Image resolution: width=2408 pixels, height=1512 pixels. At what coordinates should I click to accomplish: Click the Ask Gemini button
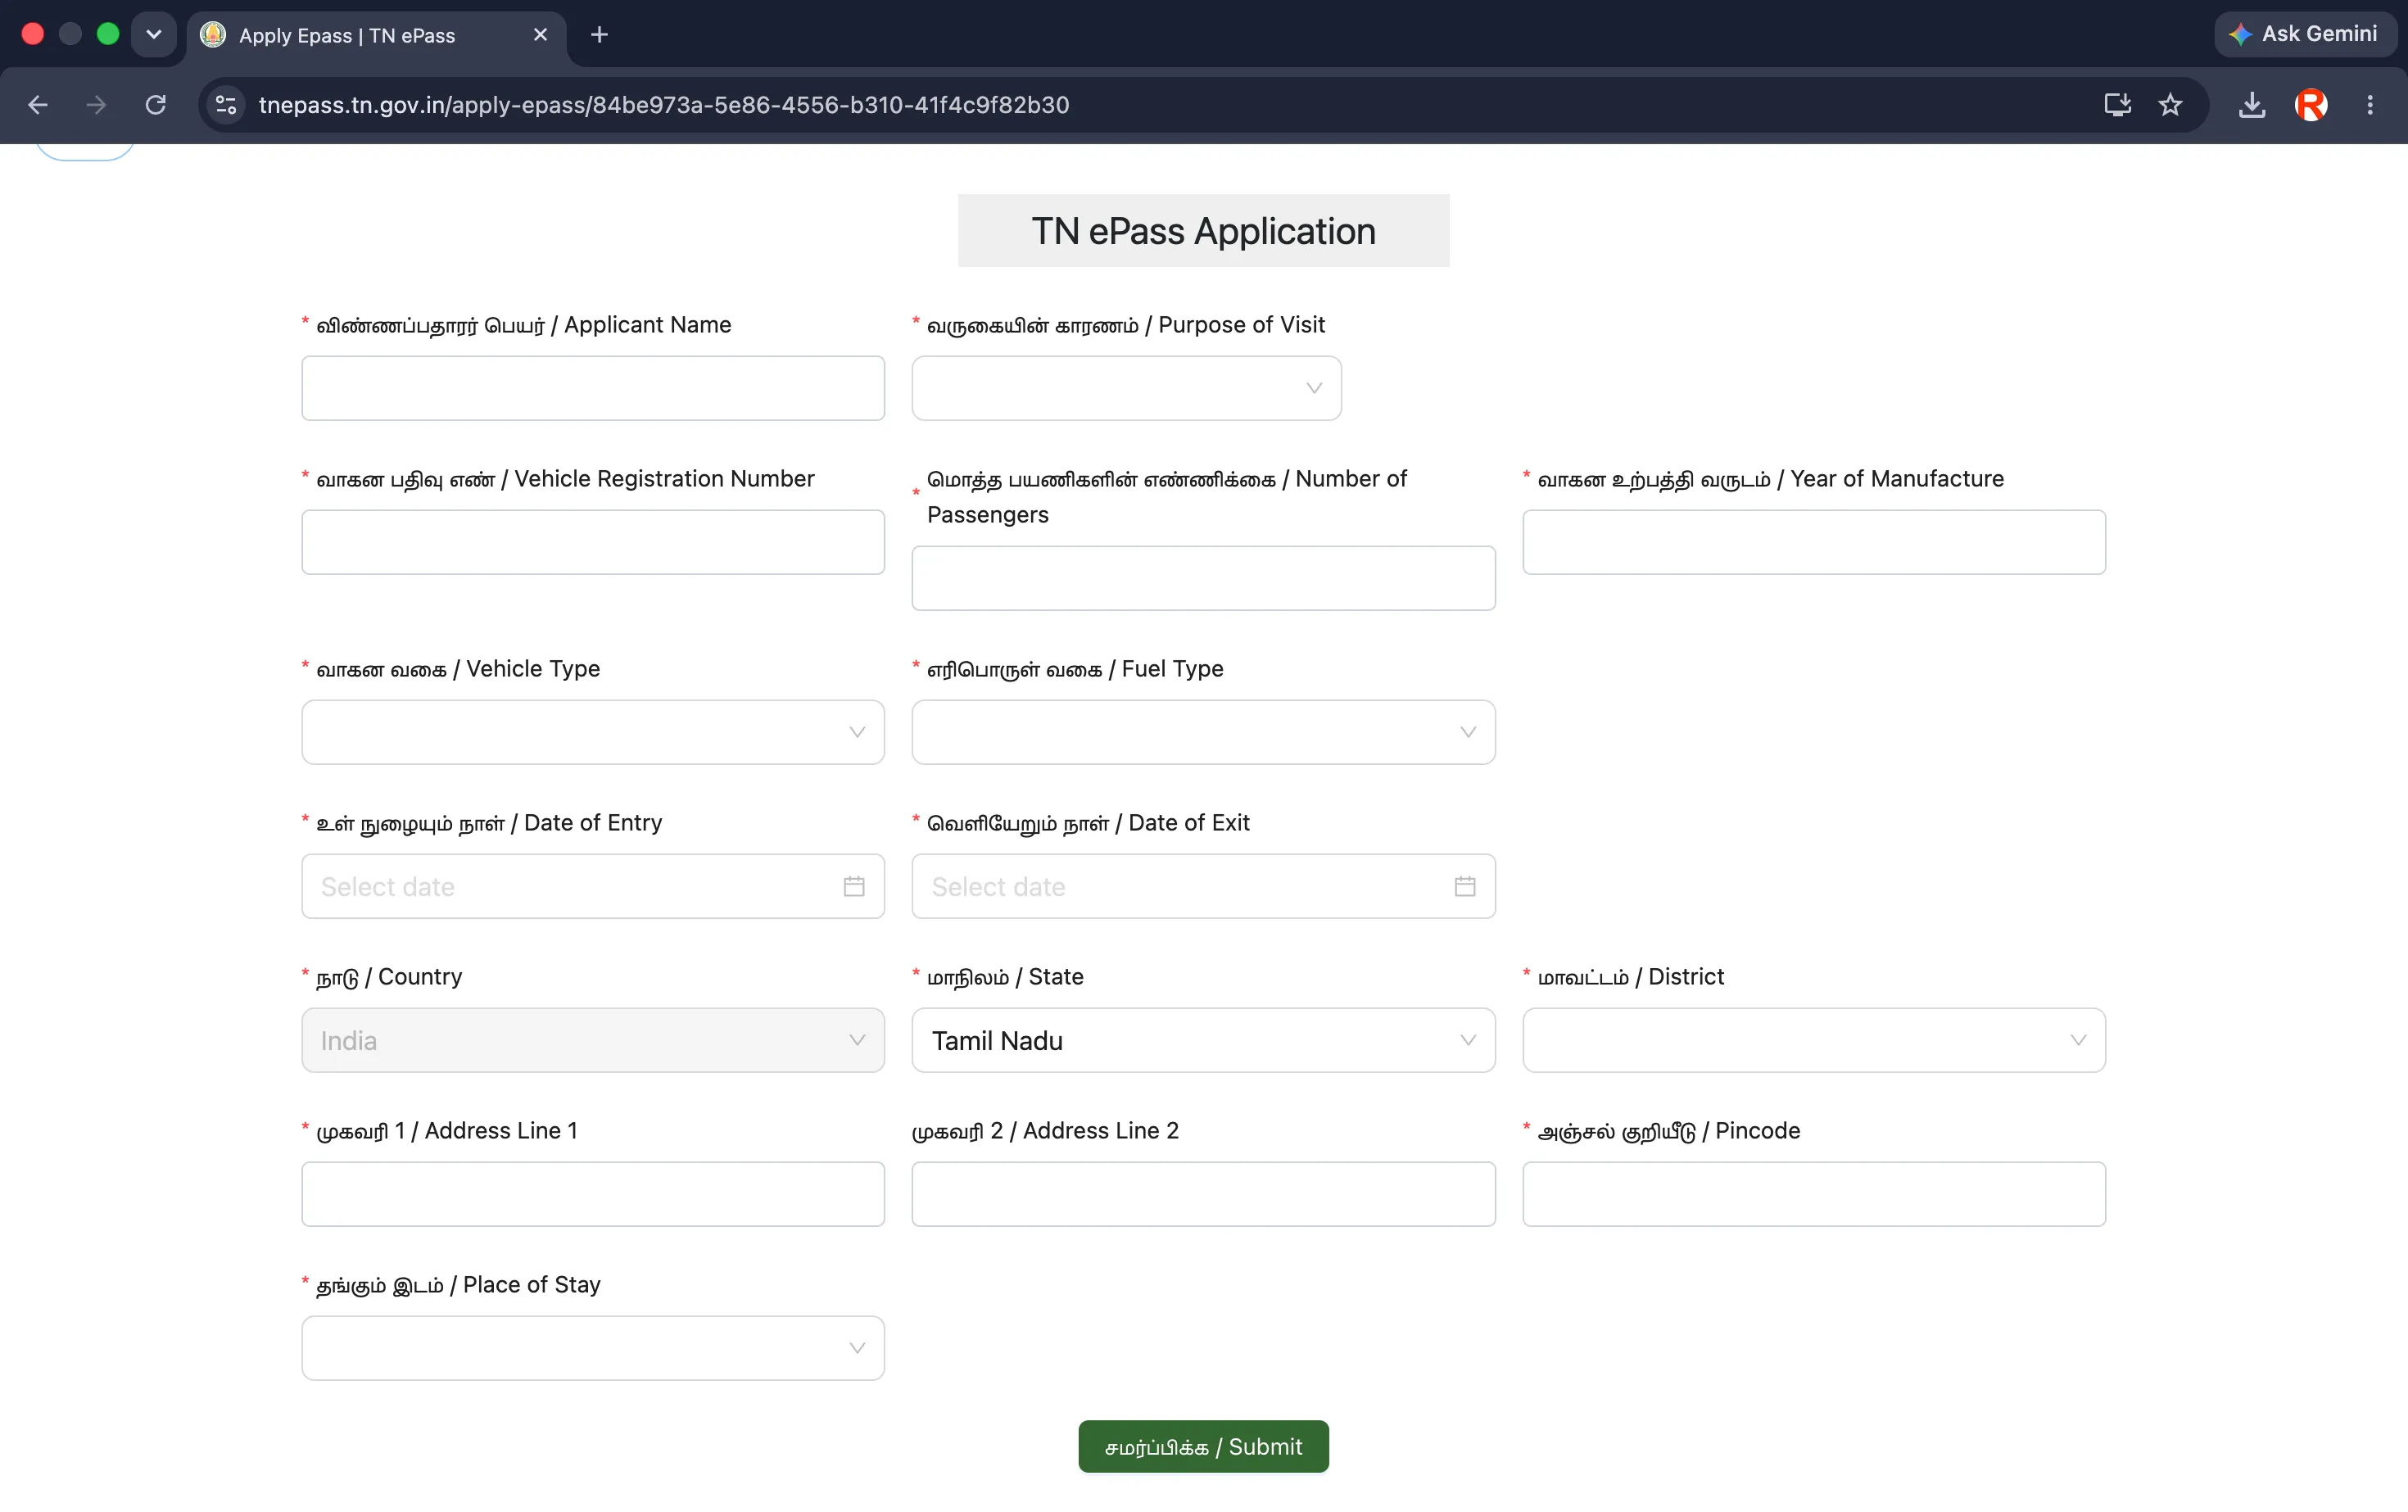point(2305,34)
